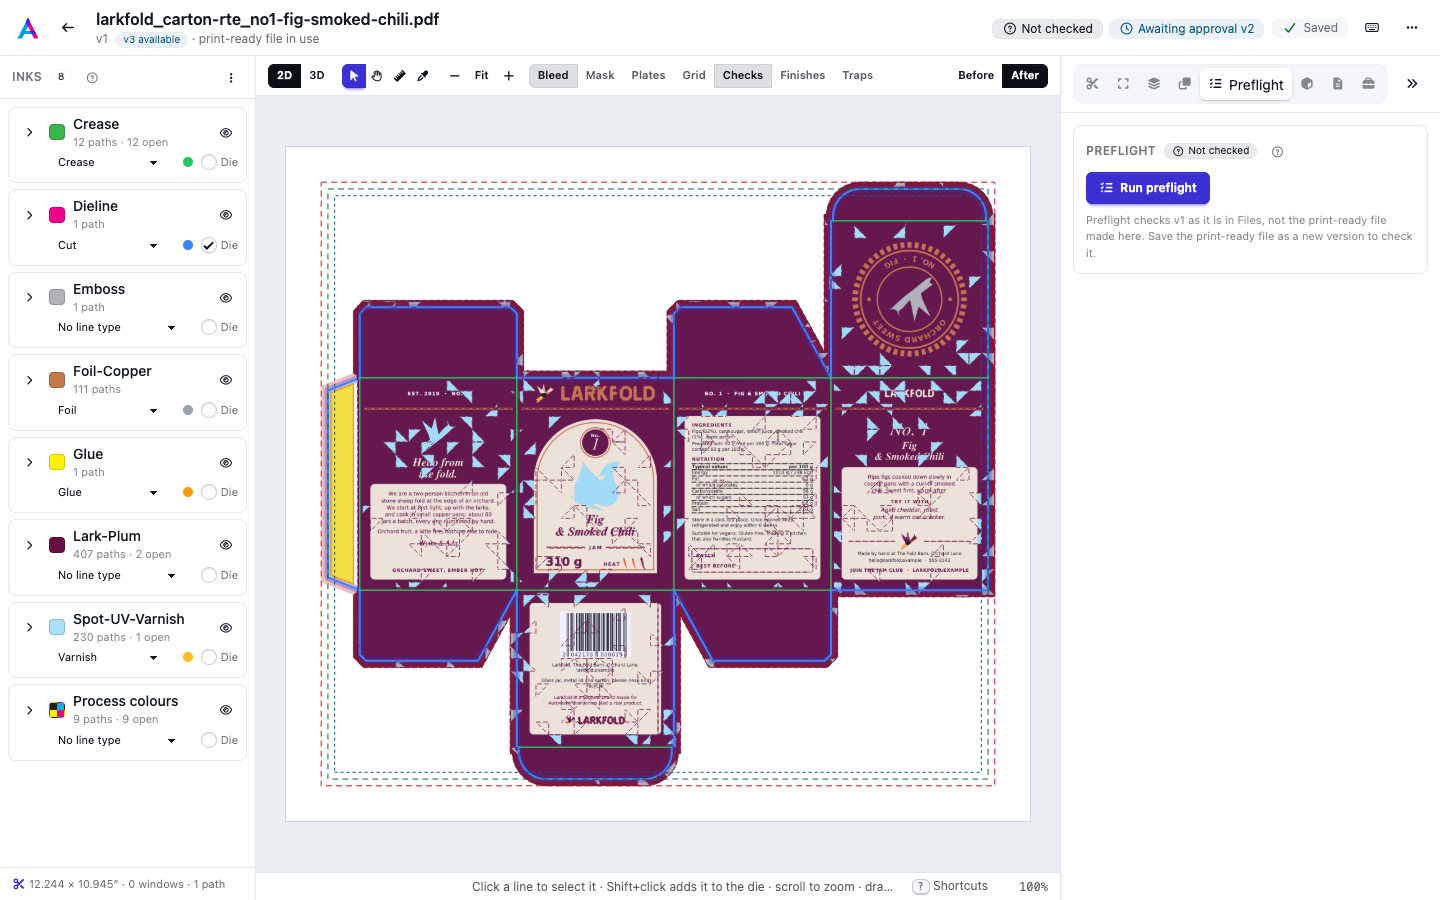Image resolution: width=1440 pixels, height=900 pixels.
Task: Choose the eyedropper tool
Action: (x=423, y=76)
